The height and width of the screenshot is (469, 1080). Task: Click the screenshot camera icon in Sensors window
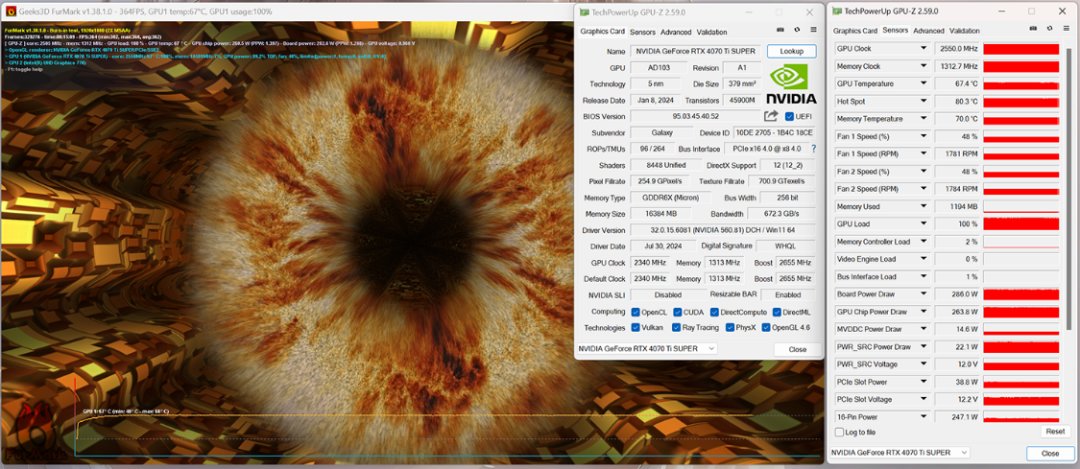[1034, 30]
